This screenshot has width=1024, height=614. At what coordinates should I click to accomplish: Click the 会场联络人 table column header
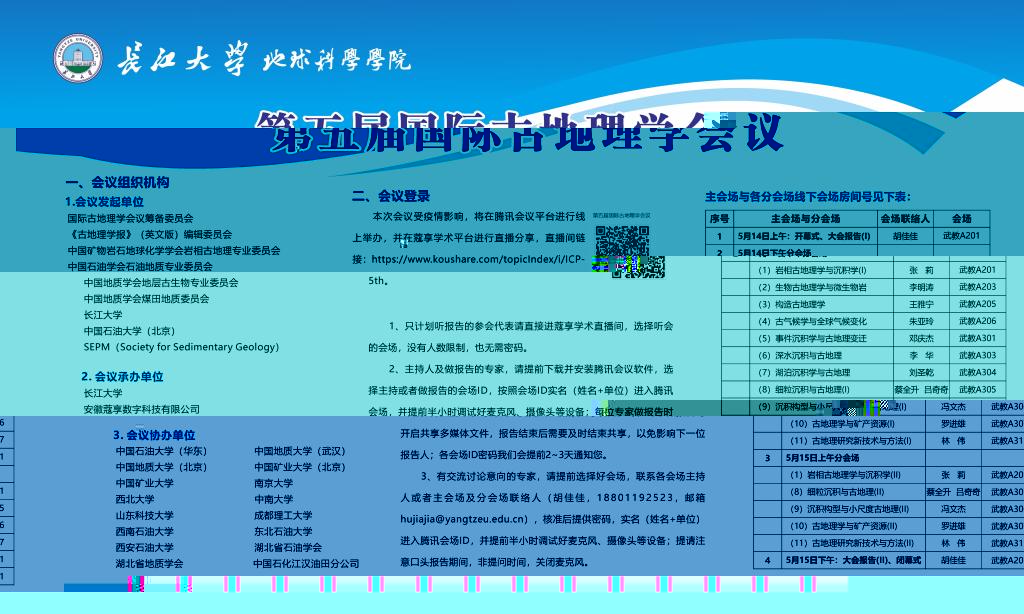point(906,218)
